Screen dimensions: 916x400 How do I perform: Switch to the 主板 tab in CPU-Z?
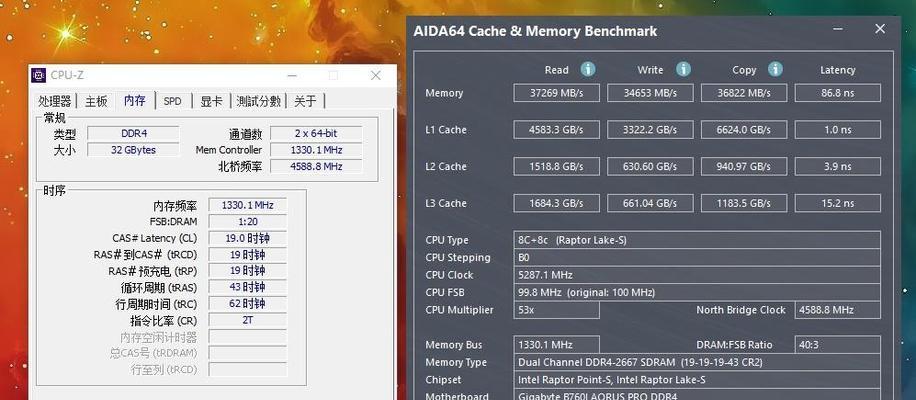(x=96, y=101)
